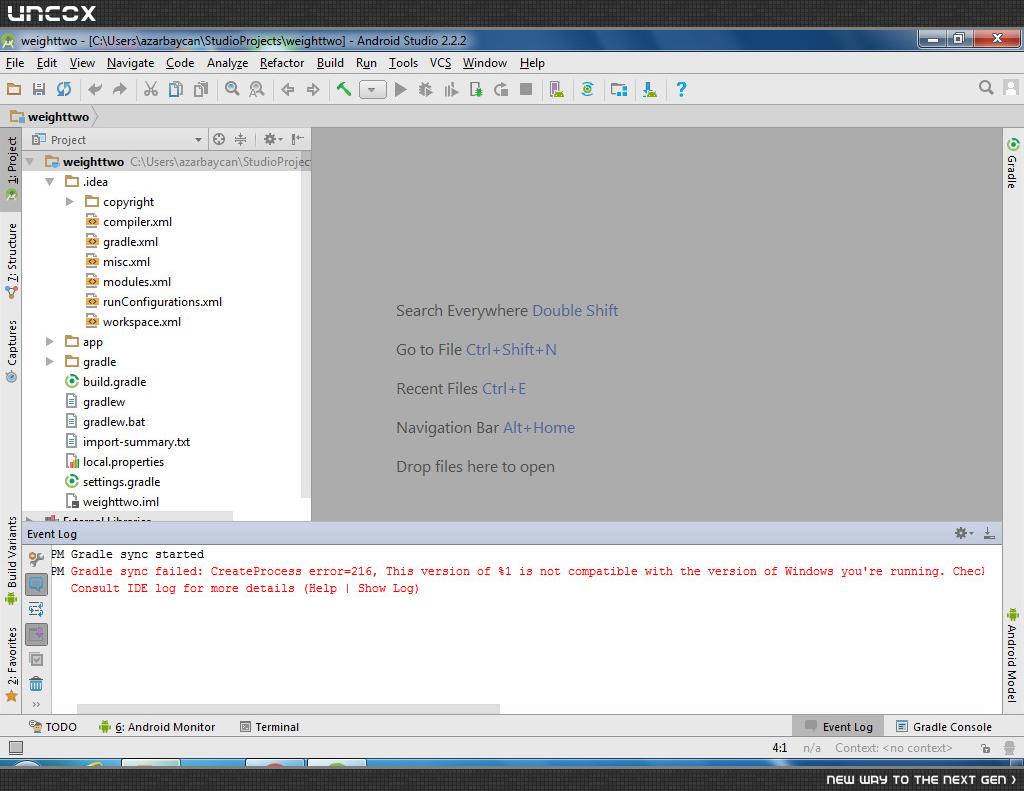
Task: Open 6: Android Monitor tool window
Action: (x=157, y=727)
